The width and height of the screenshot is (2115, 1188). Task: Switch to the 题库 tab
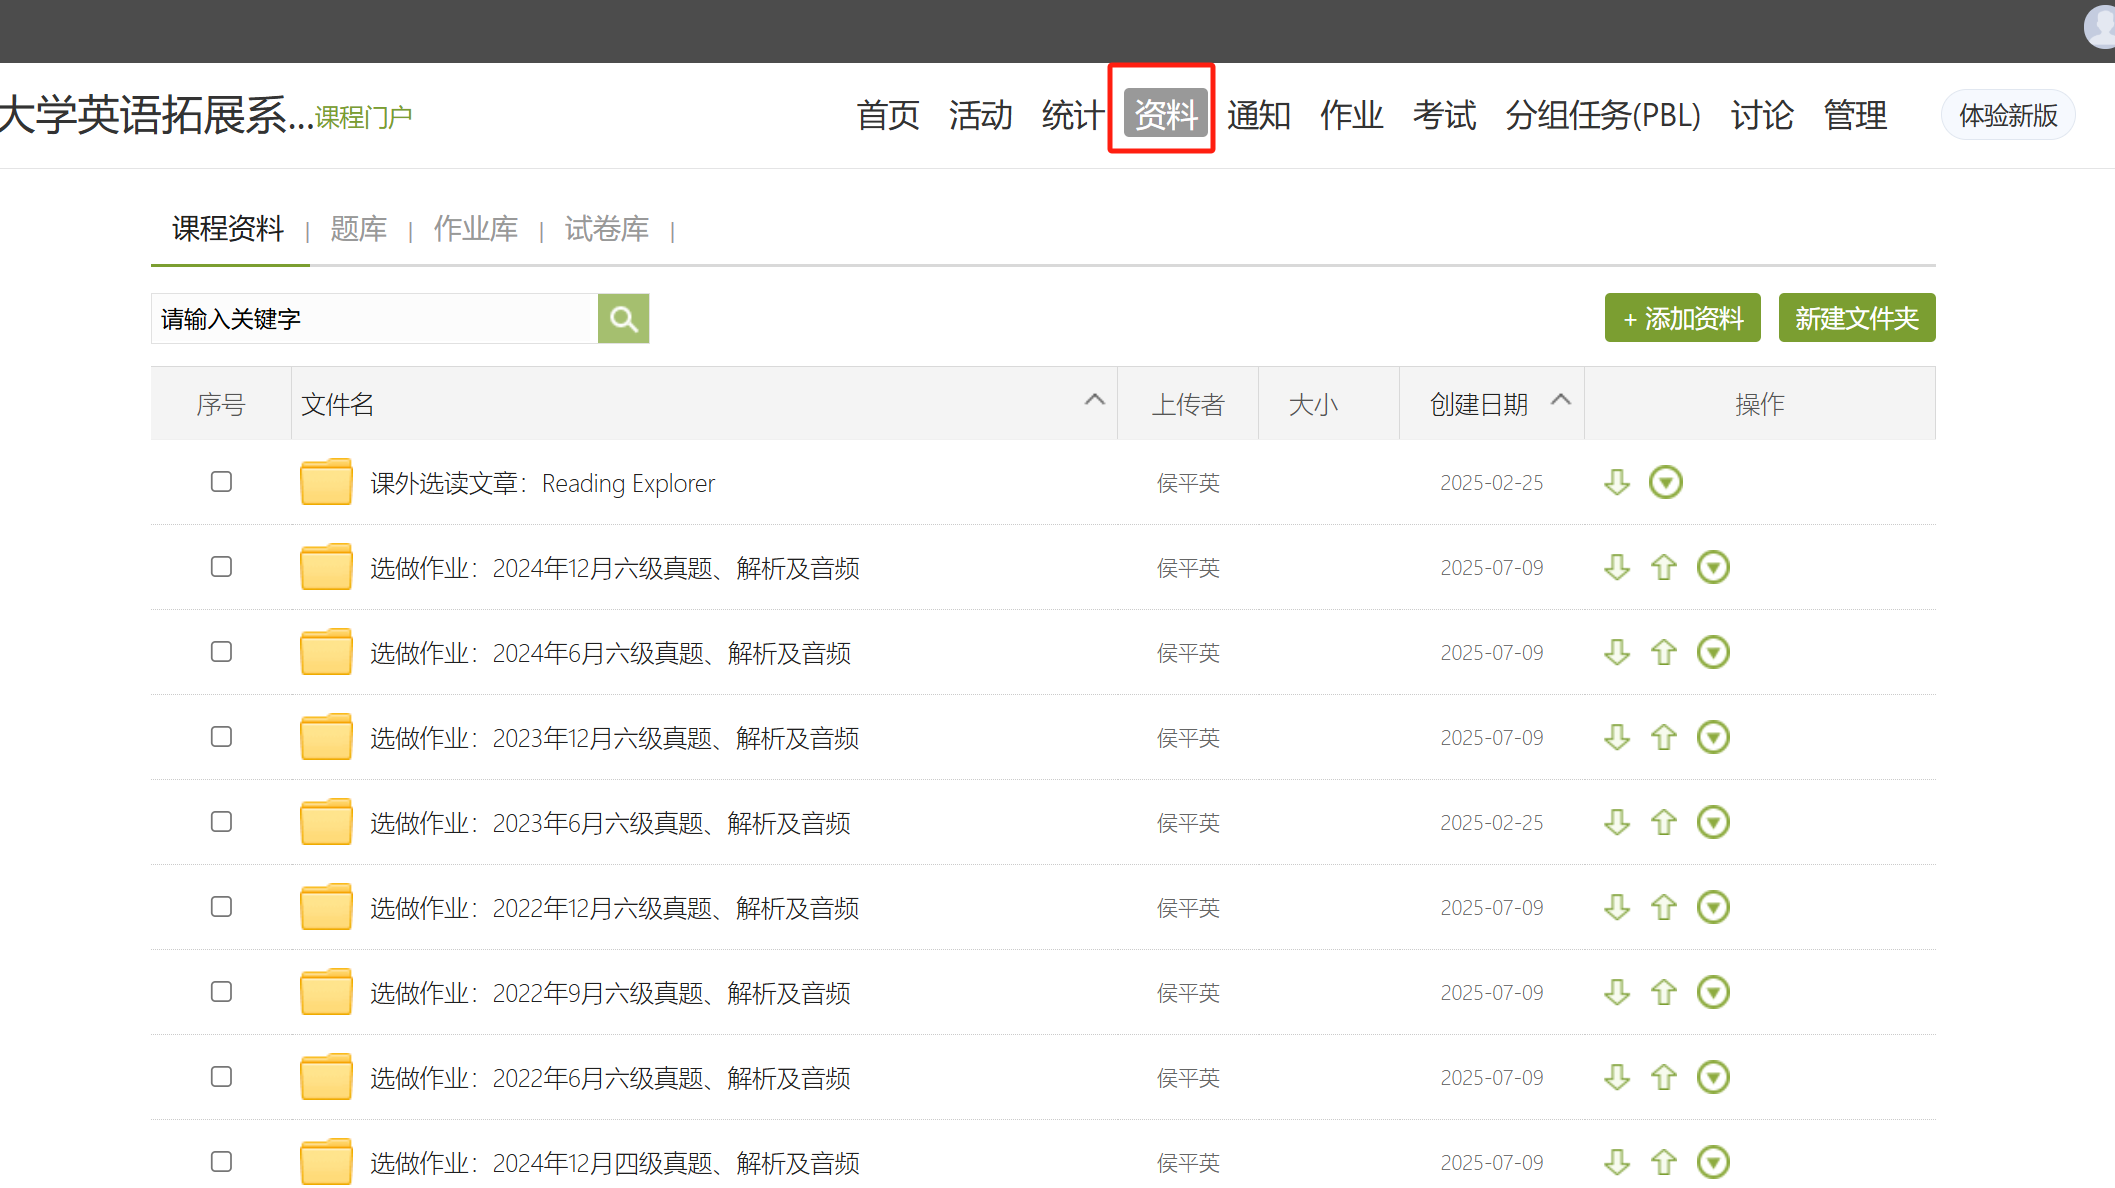coord(358,230)
